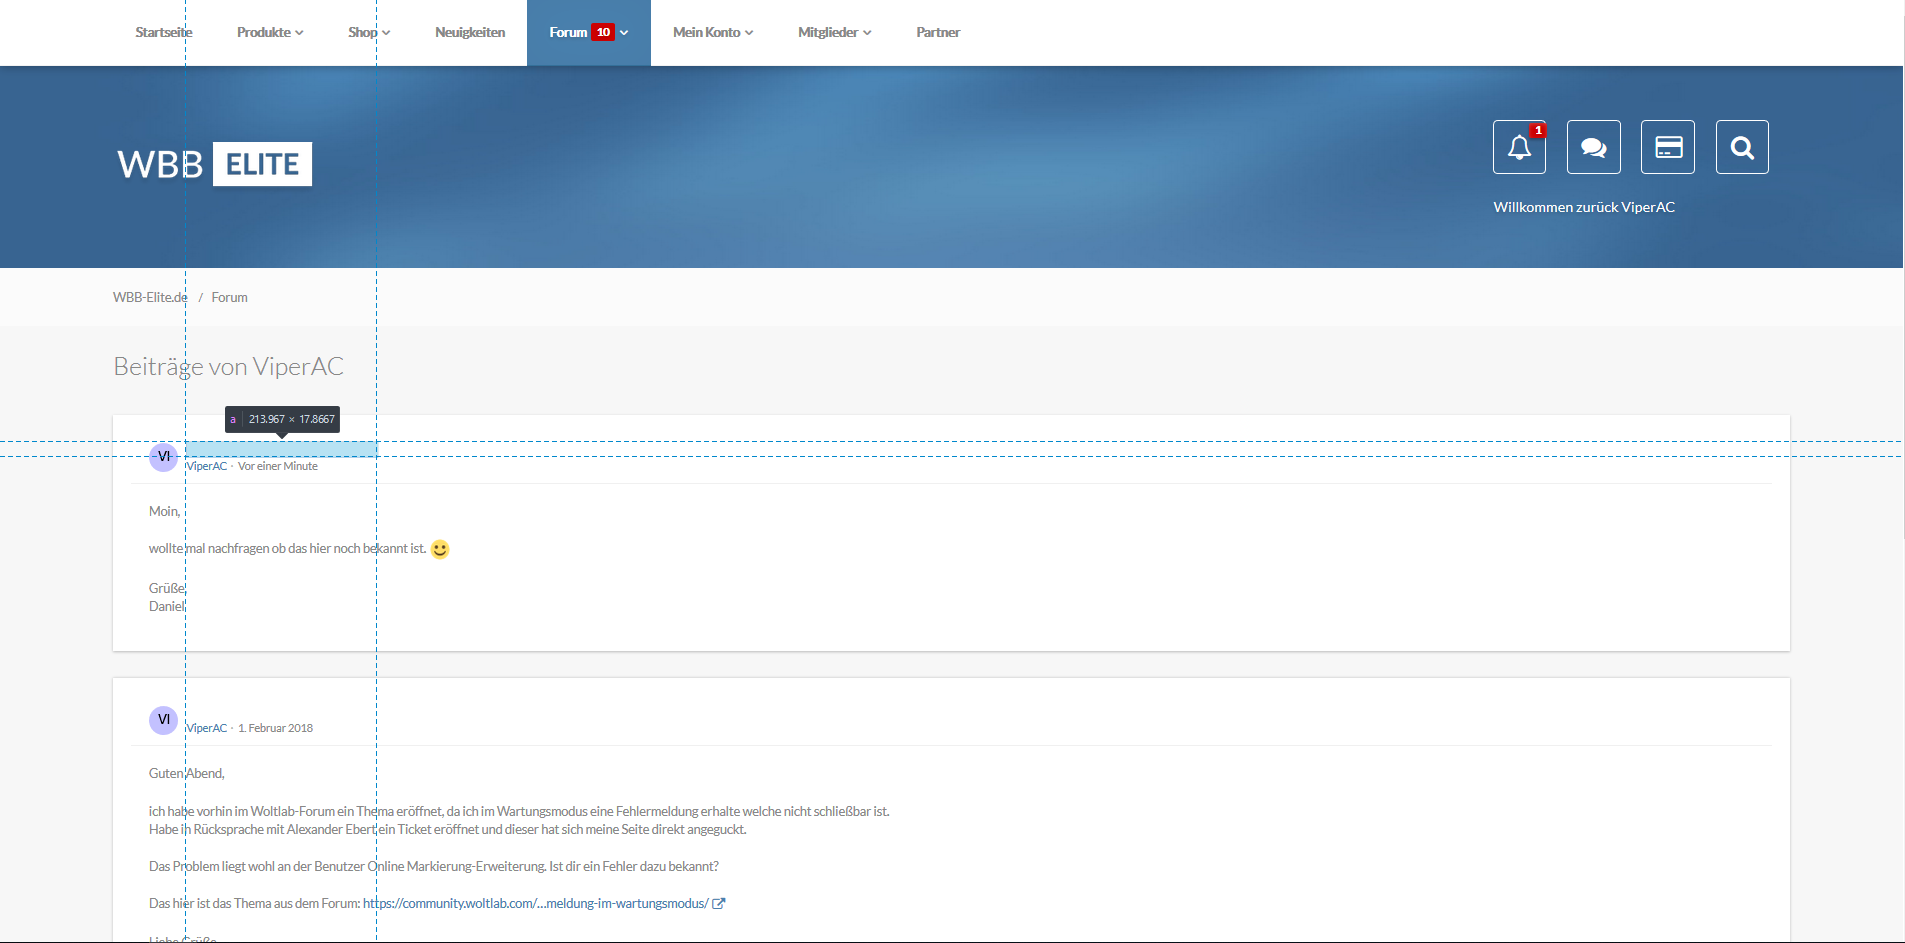Open the Partner menu item
This screenshot has width=1905, height=943.
tap(937, 33)
